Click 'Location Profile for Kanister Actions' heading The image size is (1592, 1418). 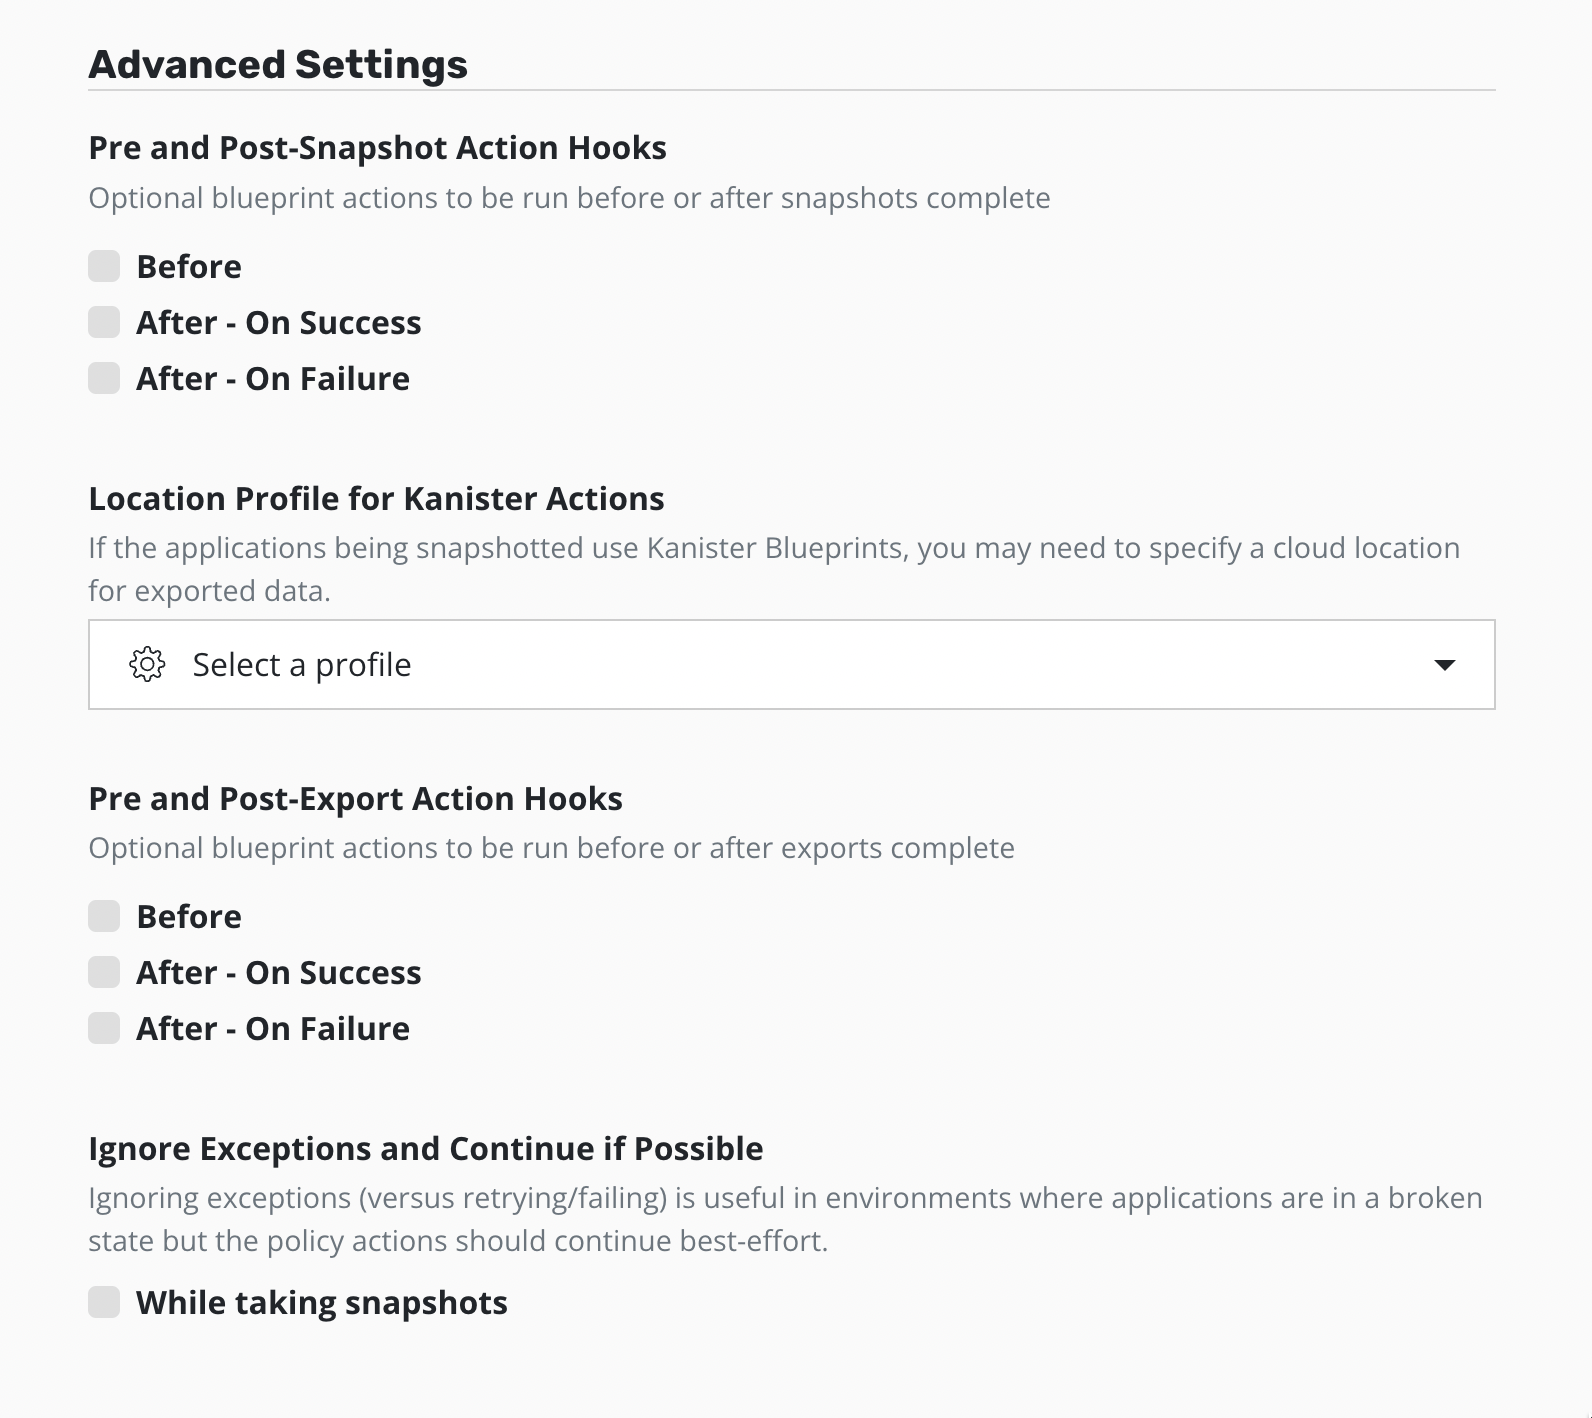[x=376, y=498]
